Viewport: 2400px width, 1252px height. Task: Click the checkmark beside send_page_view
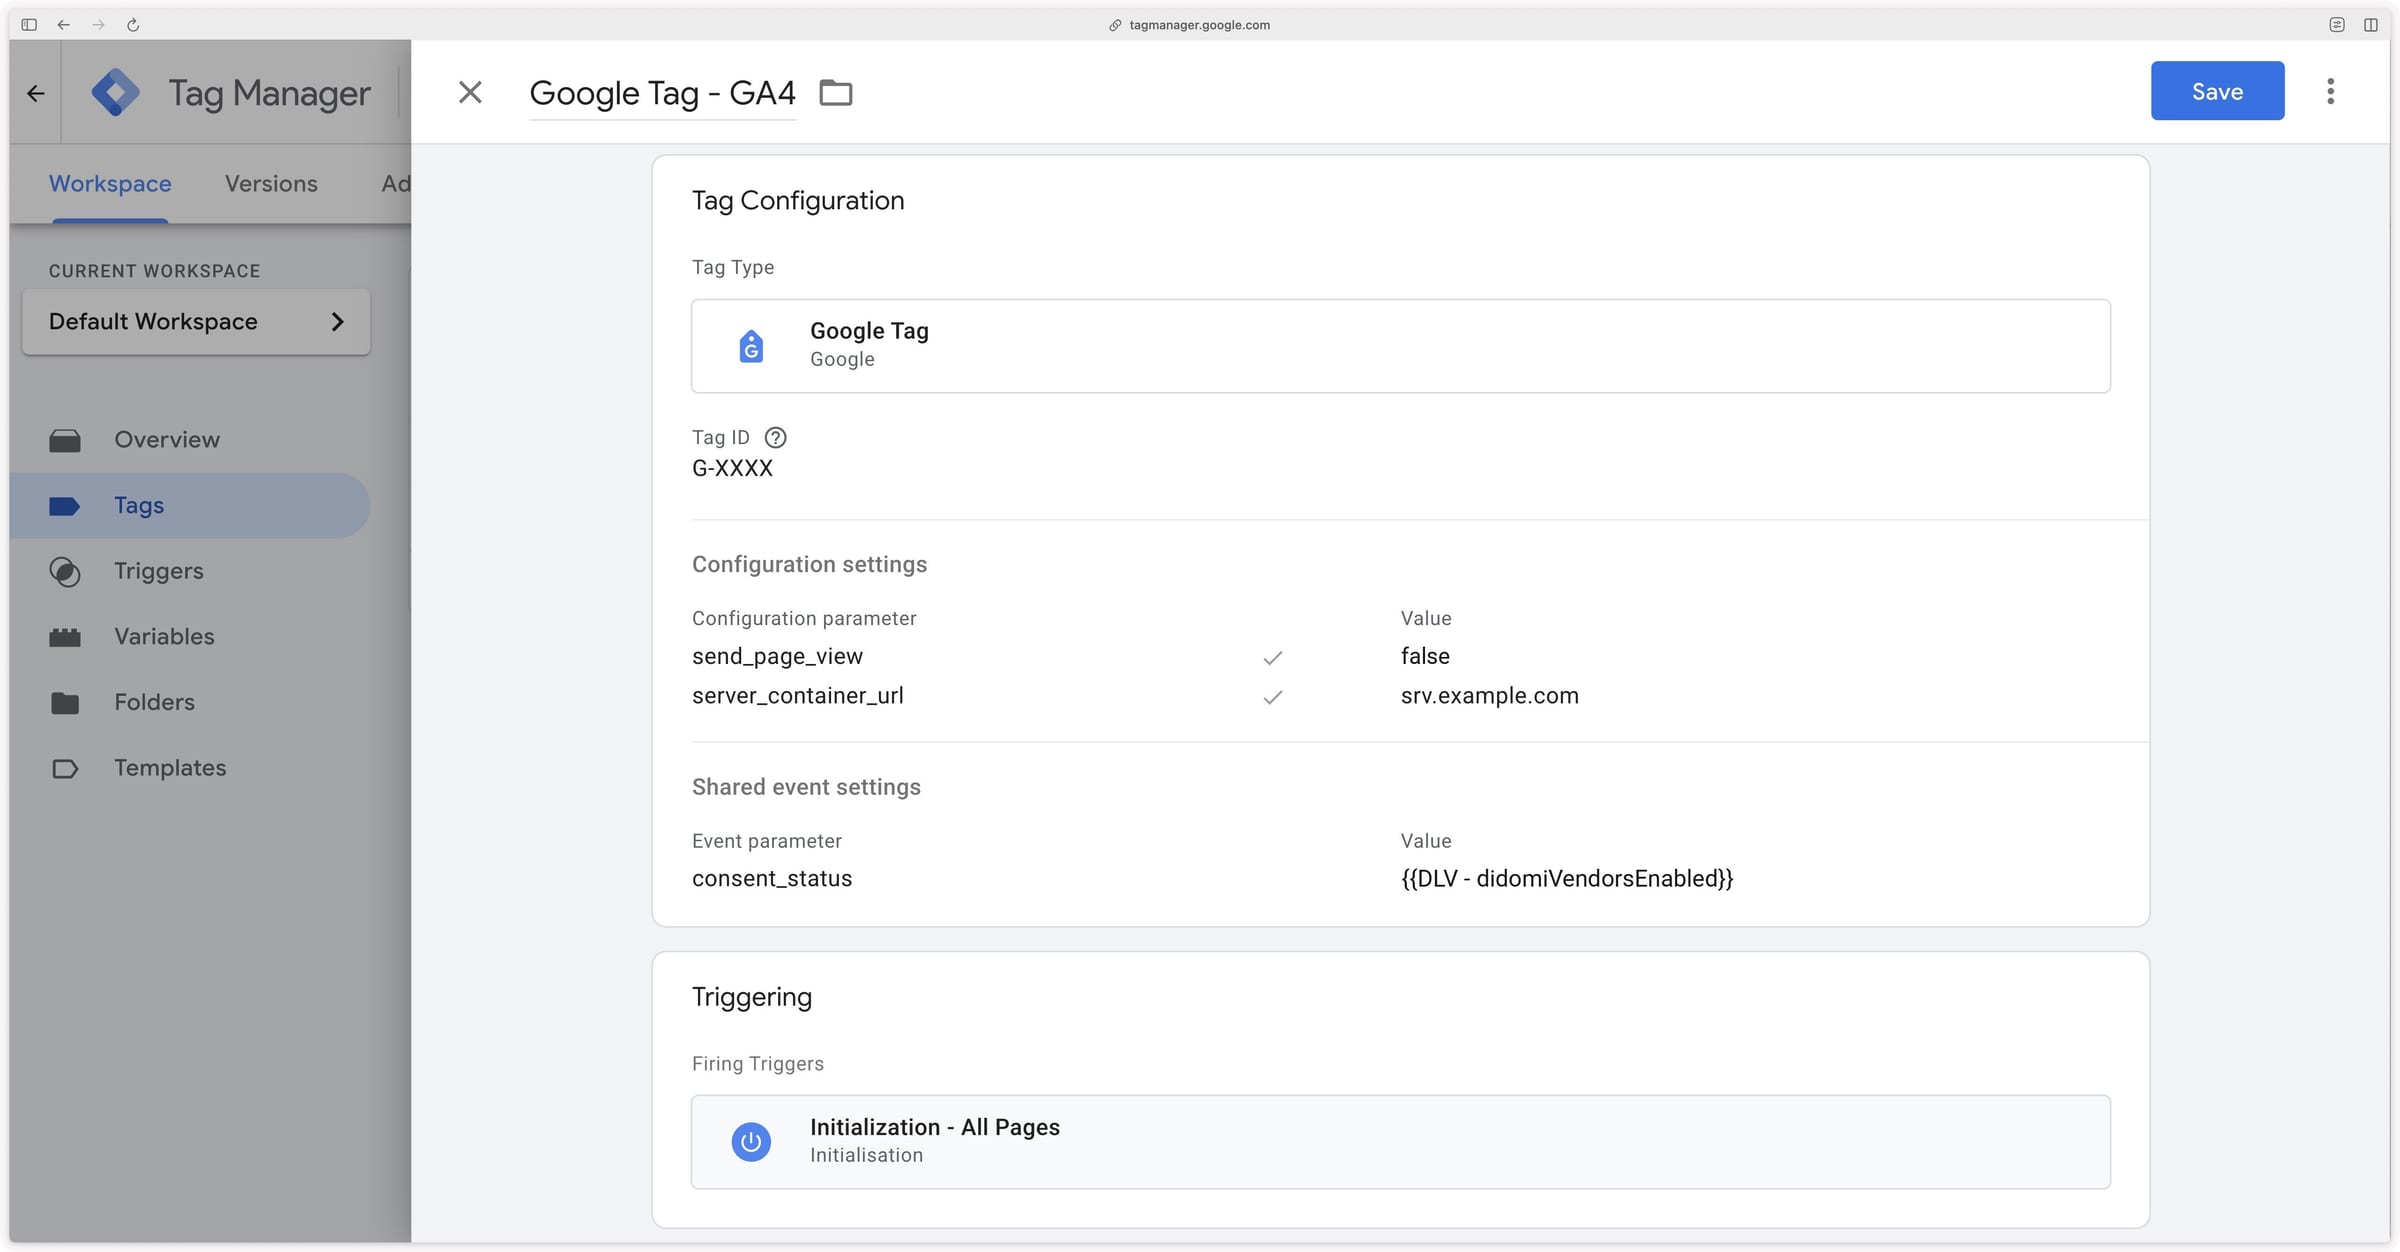[x=1272, y=657]
